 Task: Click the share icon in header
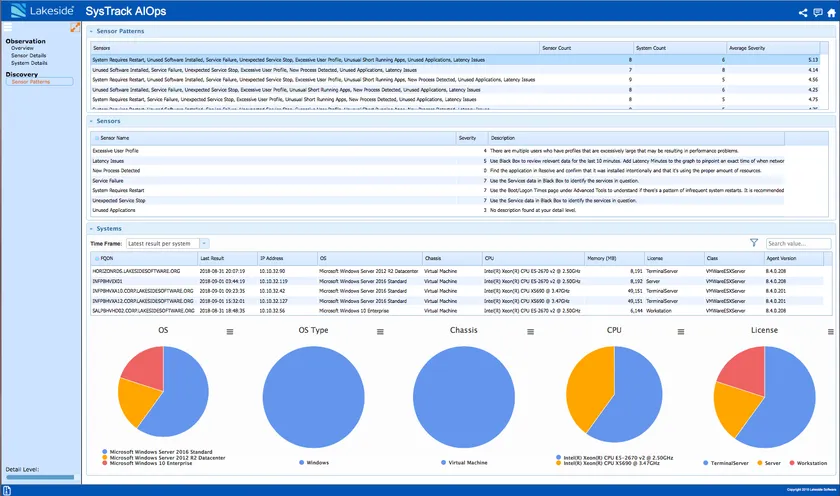(803, 12)
